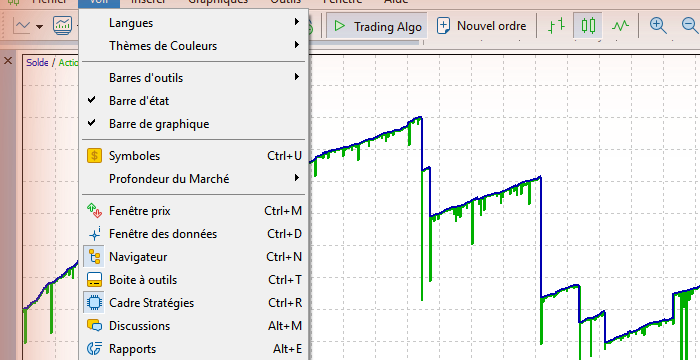Open the Langues submenu
700x360 pixels.
(x=193, y=22)
